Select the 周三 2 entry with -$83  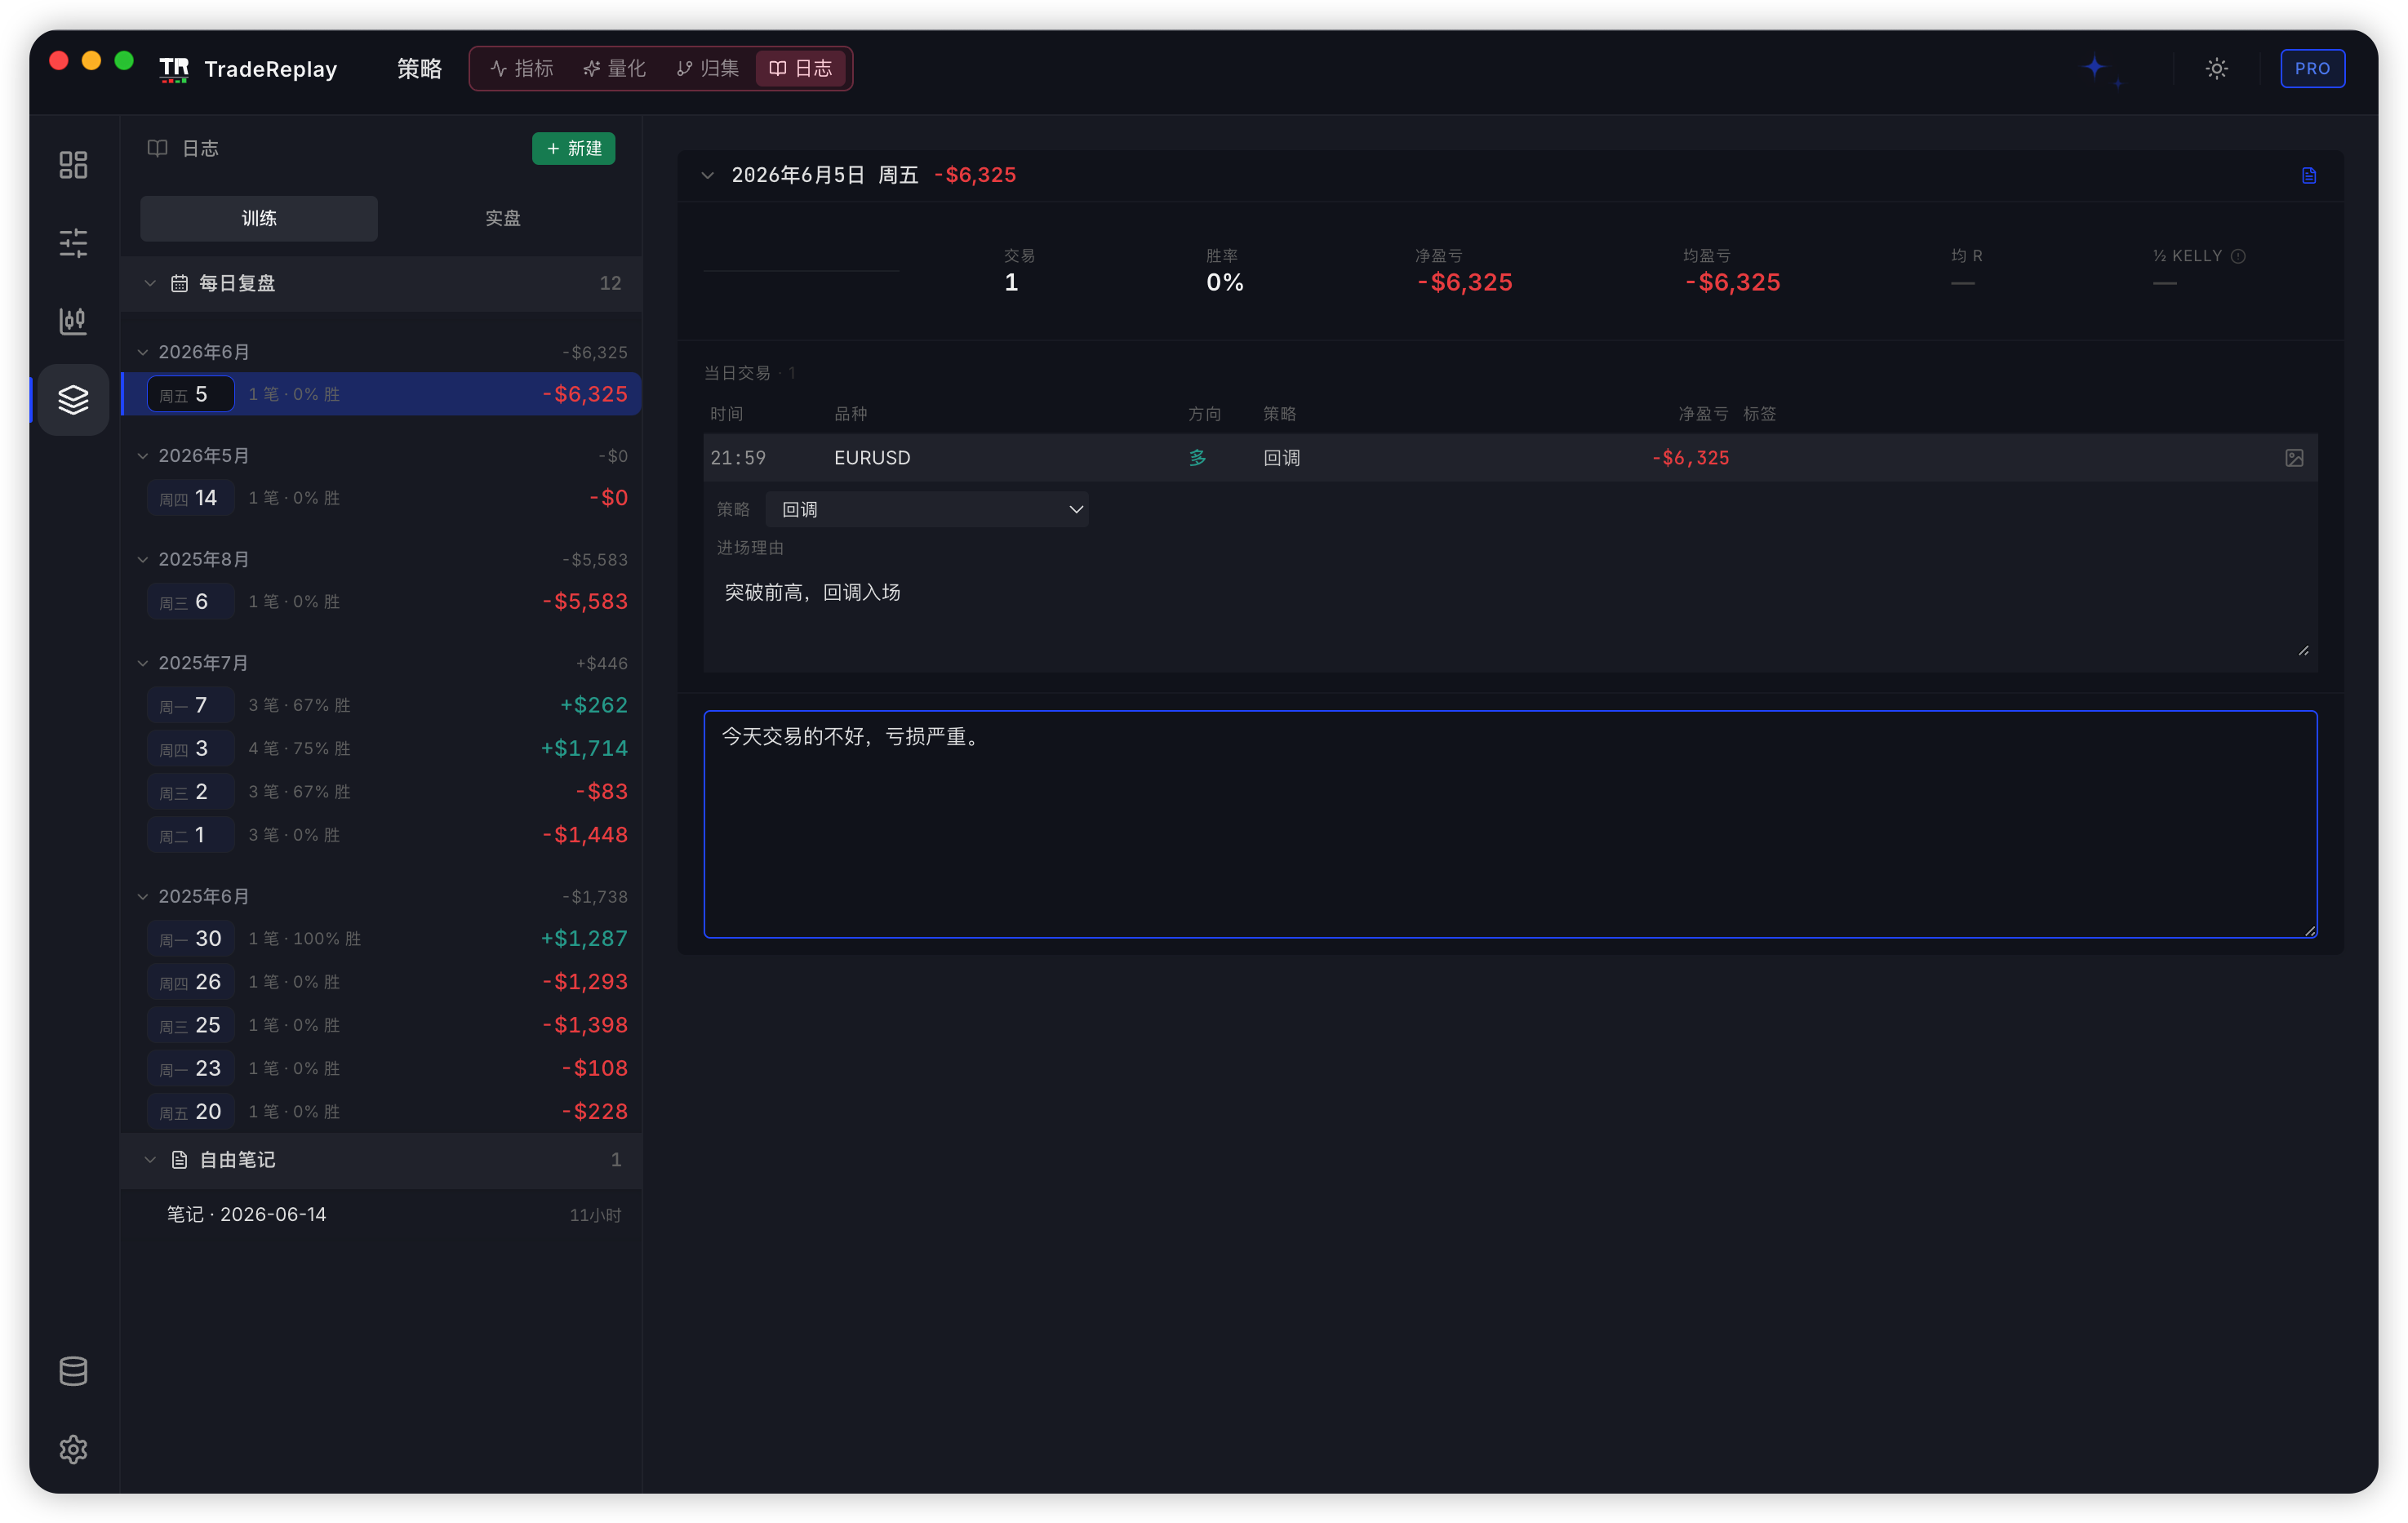381,791
